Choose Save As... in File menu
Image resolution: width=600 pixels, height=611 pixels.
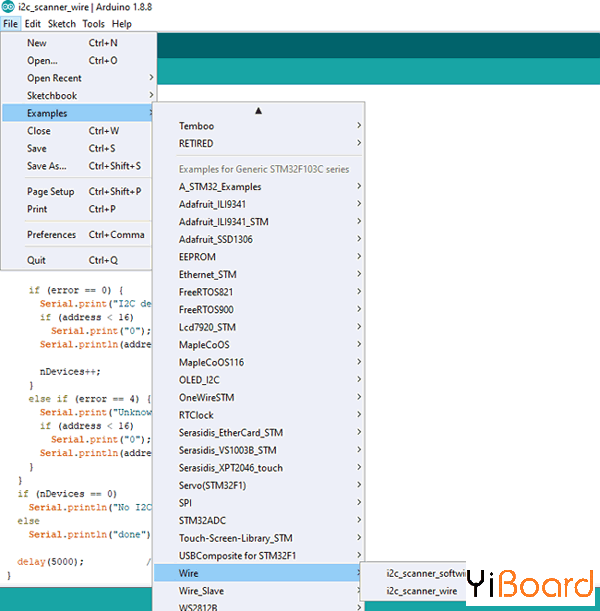pyautogui.click(x=46, y=166)
